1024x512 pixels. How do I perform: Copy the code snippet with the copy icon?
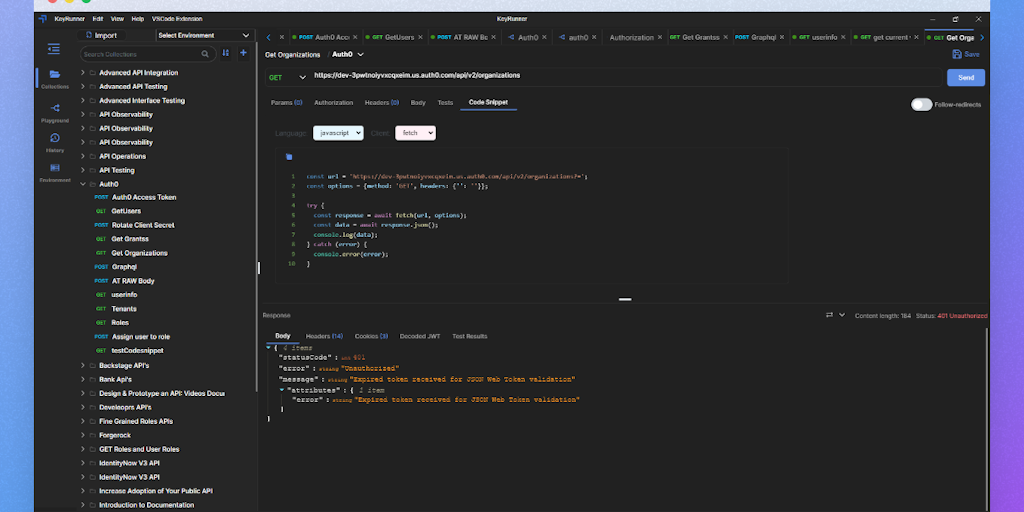[x=289, y=156]
